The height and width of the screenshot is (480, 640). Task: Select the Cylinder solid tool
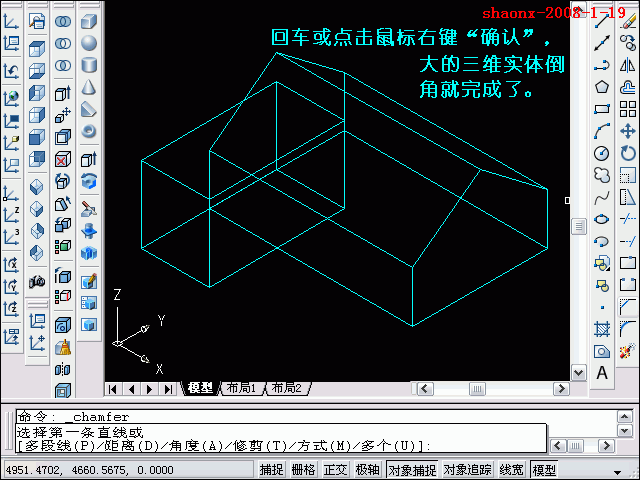pyautogui.click(x=89, y=65)
